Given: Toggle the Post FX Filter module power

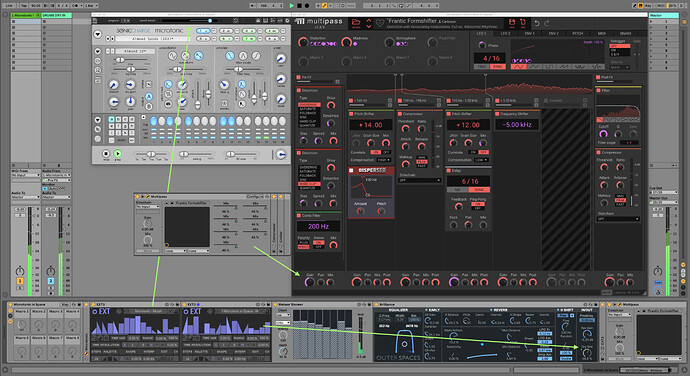Looking at the screenshot, I should 598,90.
